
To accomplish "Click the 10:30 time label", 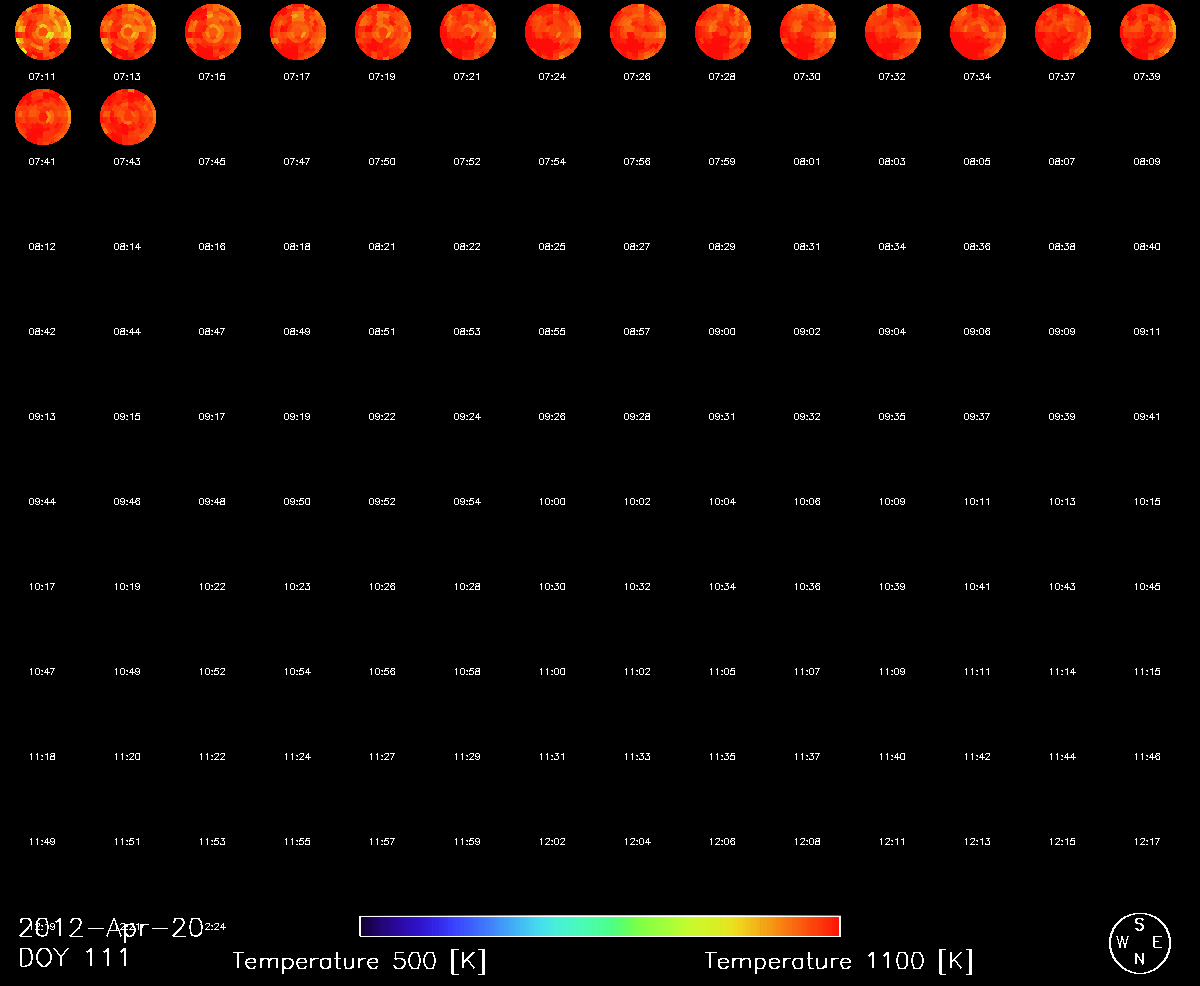I will coord(552,586).
